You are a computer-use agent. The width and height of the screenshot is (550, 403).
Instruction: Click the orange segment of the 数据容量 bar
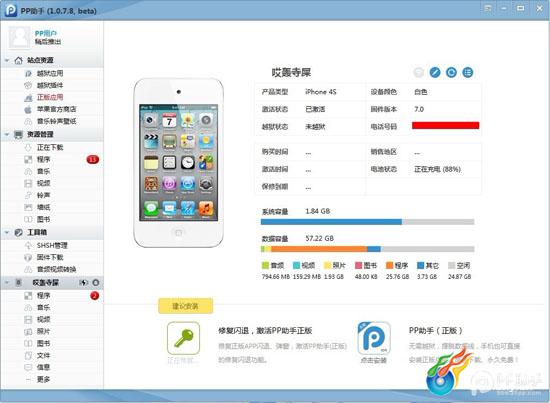319,249
